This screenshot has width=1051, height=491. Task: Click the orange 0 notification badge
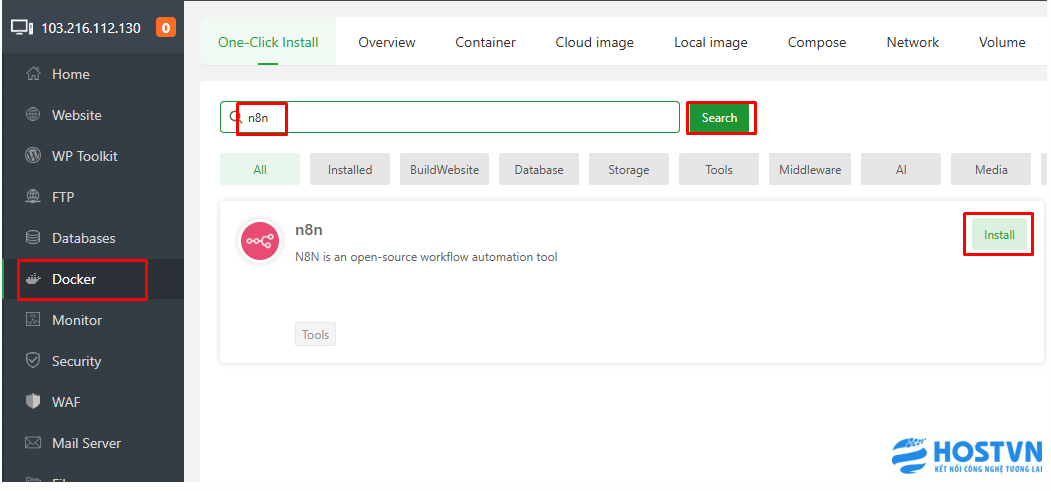tap(166, 28)
